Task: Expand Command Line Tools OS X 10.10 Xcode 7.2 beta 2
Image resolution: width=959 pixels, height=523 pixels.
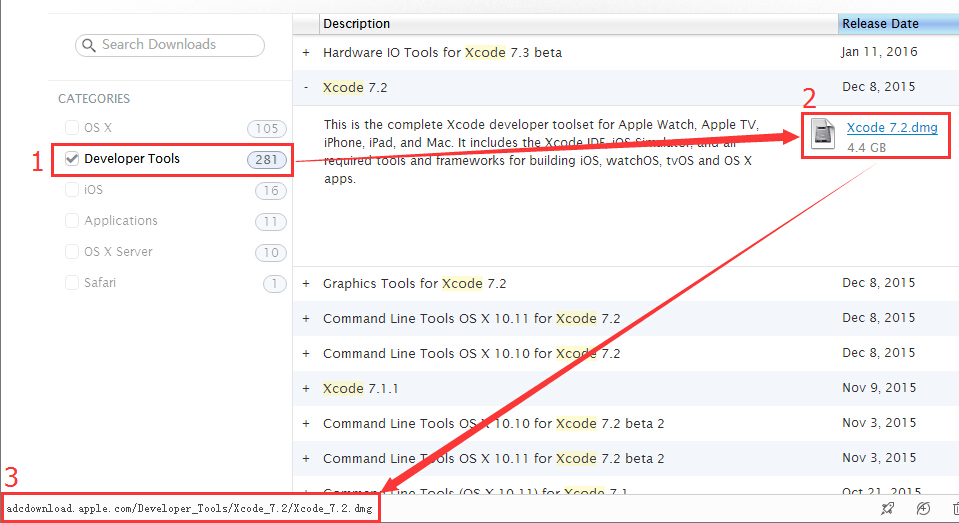Action: pos(306,423)
